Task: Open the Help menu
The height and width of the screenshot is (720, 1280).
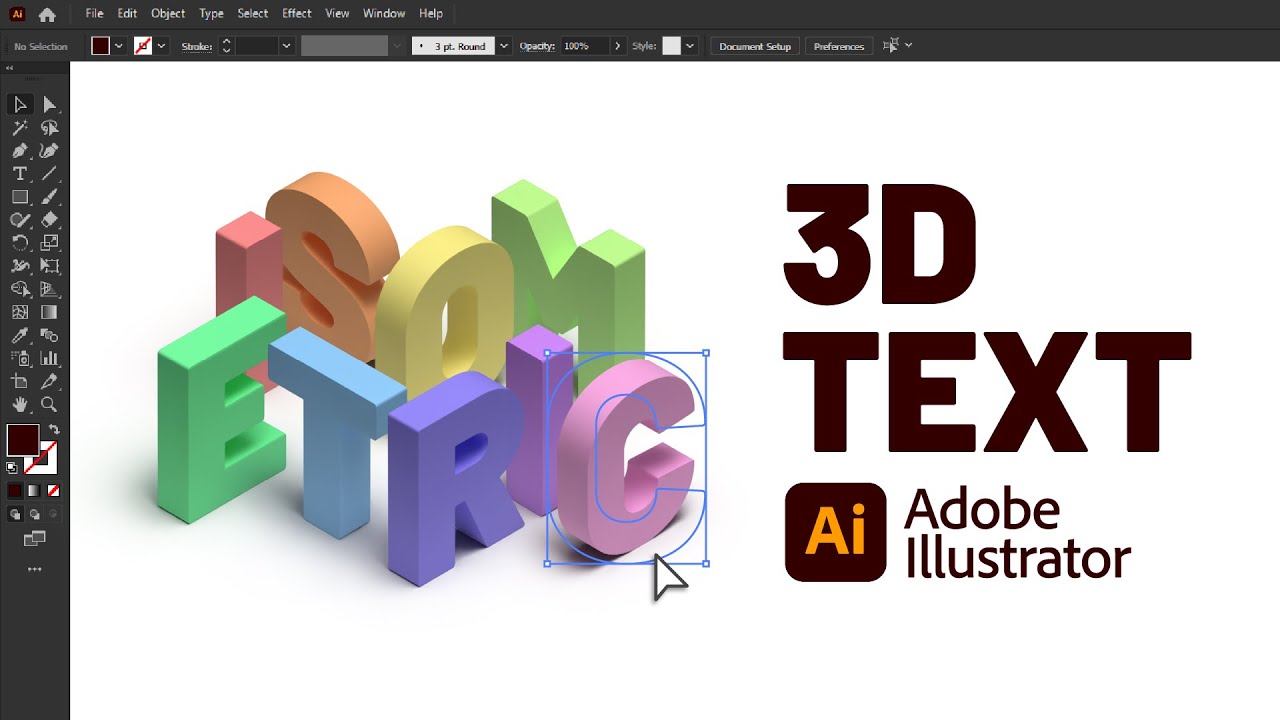Action: click(431, 14)
